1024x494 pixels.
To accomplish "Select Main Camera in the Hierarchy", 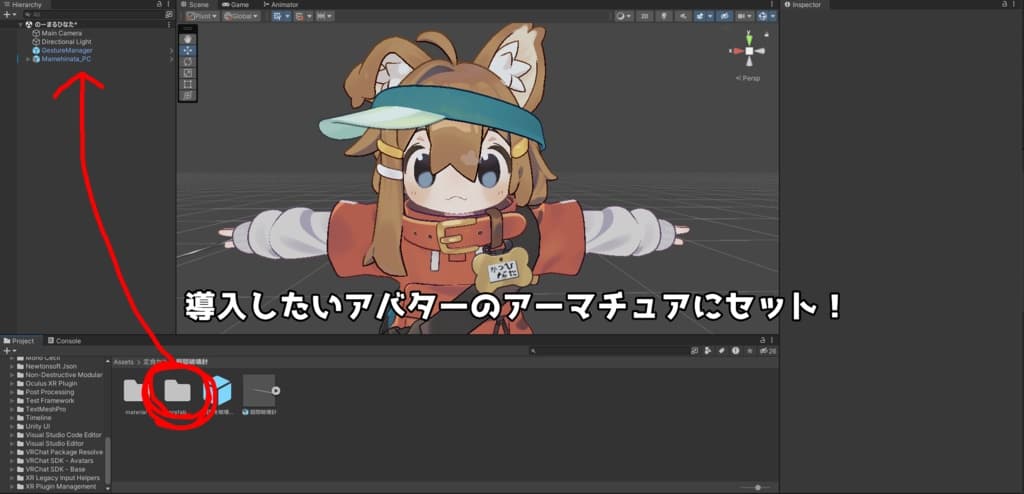I will point(62,33).
